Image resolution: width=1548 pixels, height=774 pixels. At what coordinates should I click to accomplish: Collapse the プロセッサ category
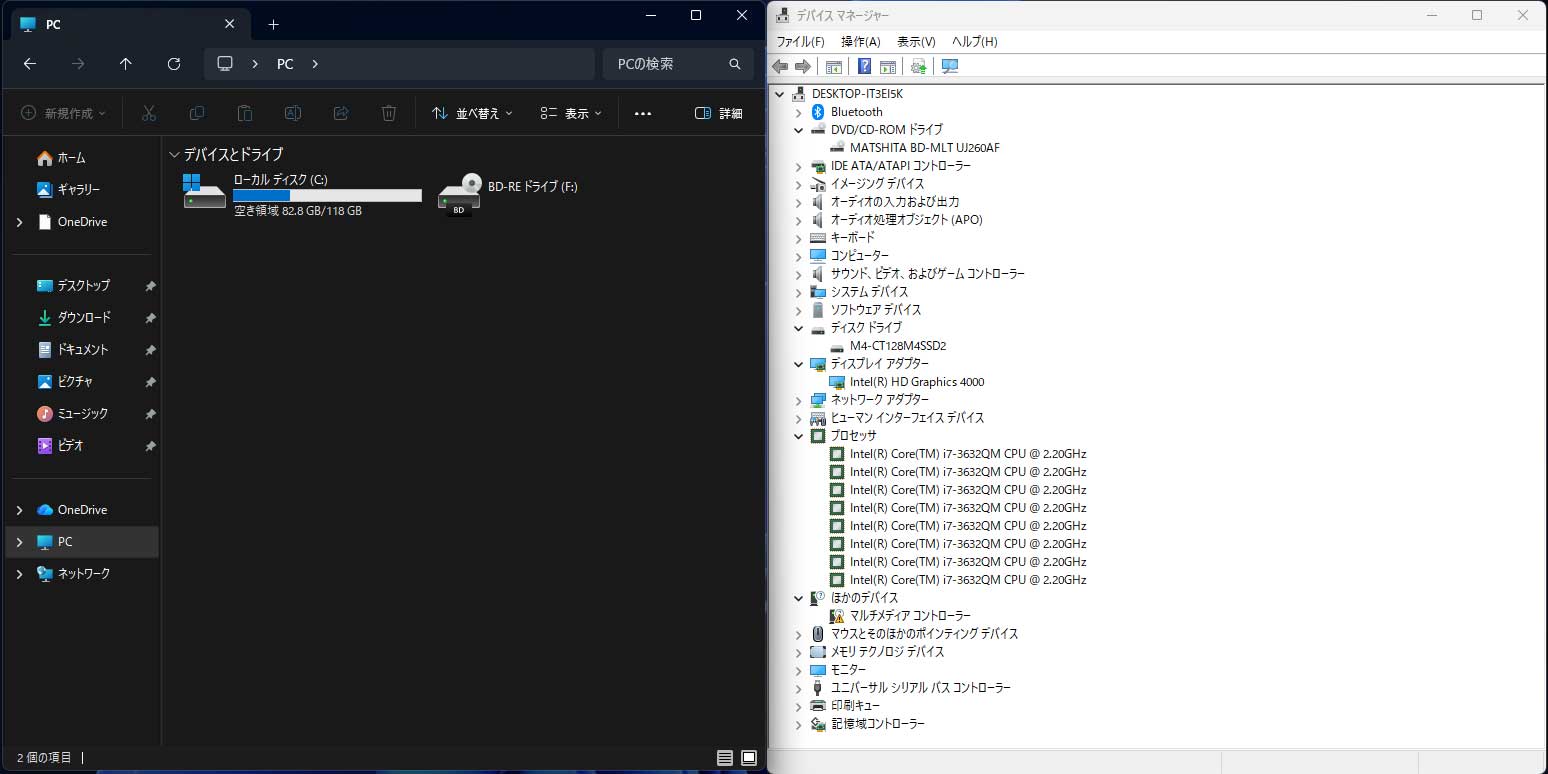798,436
